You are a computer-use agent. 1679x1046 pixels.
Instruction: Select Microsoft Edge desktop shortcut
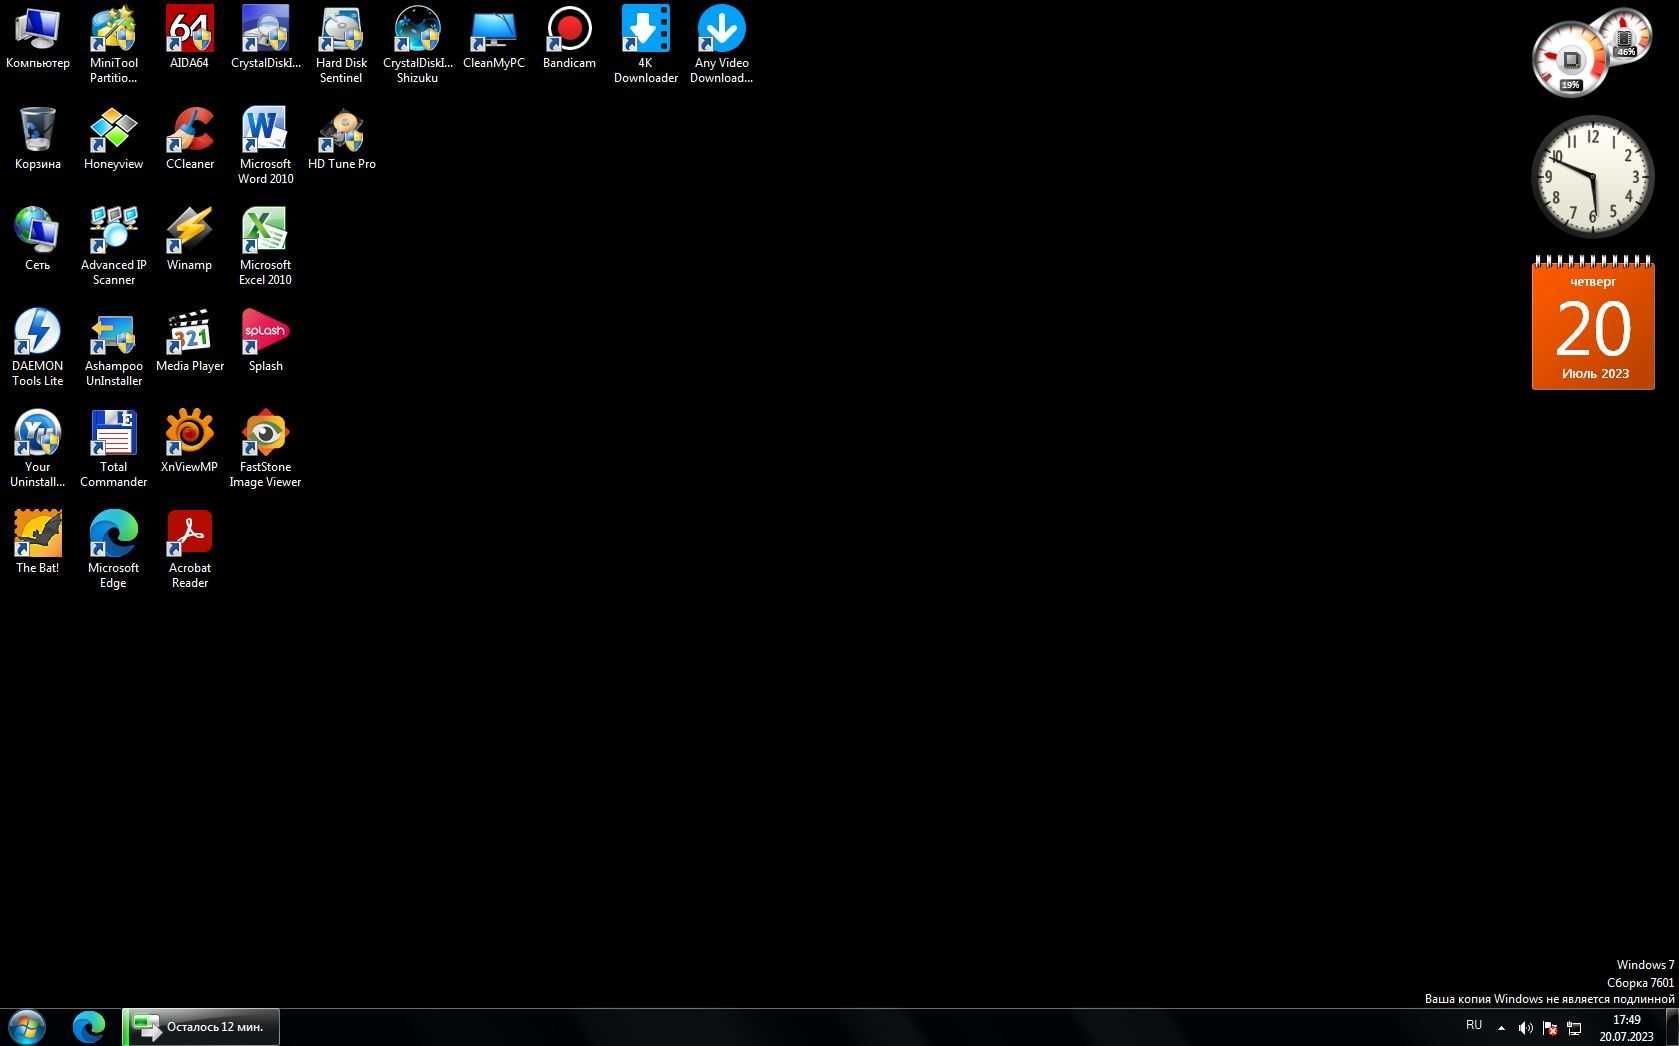coord(113,550)
